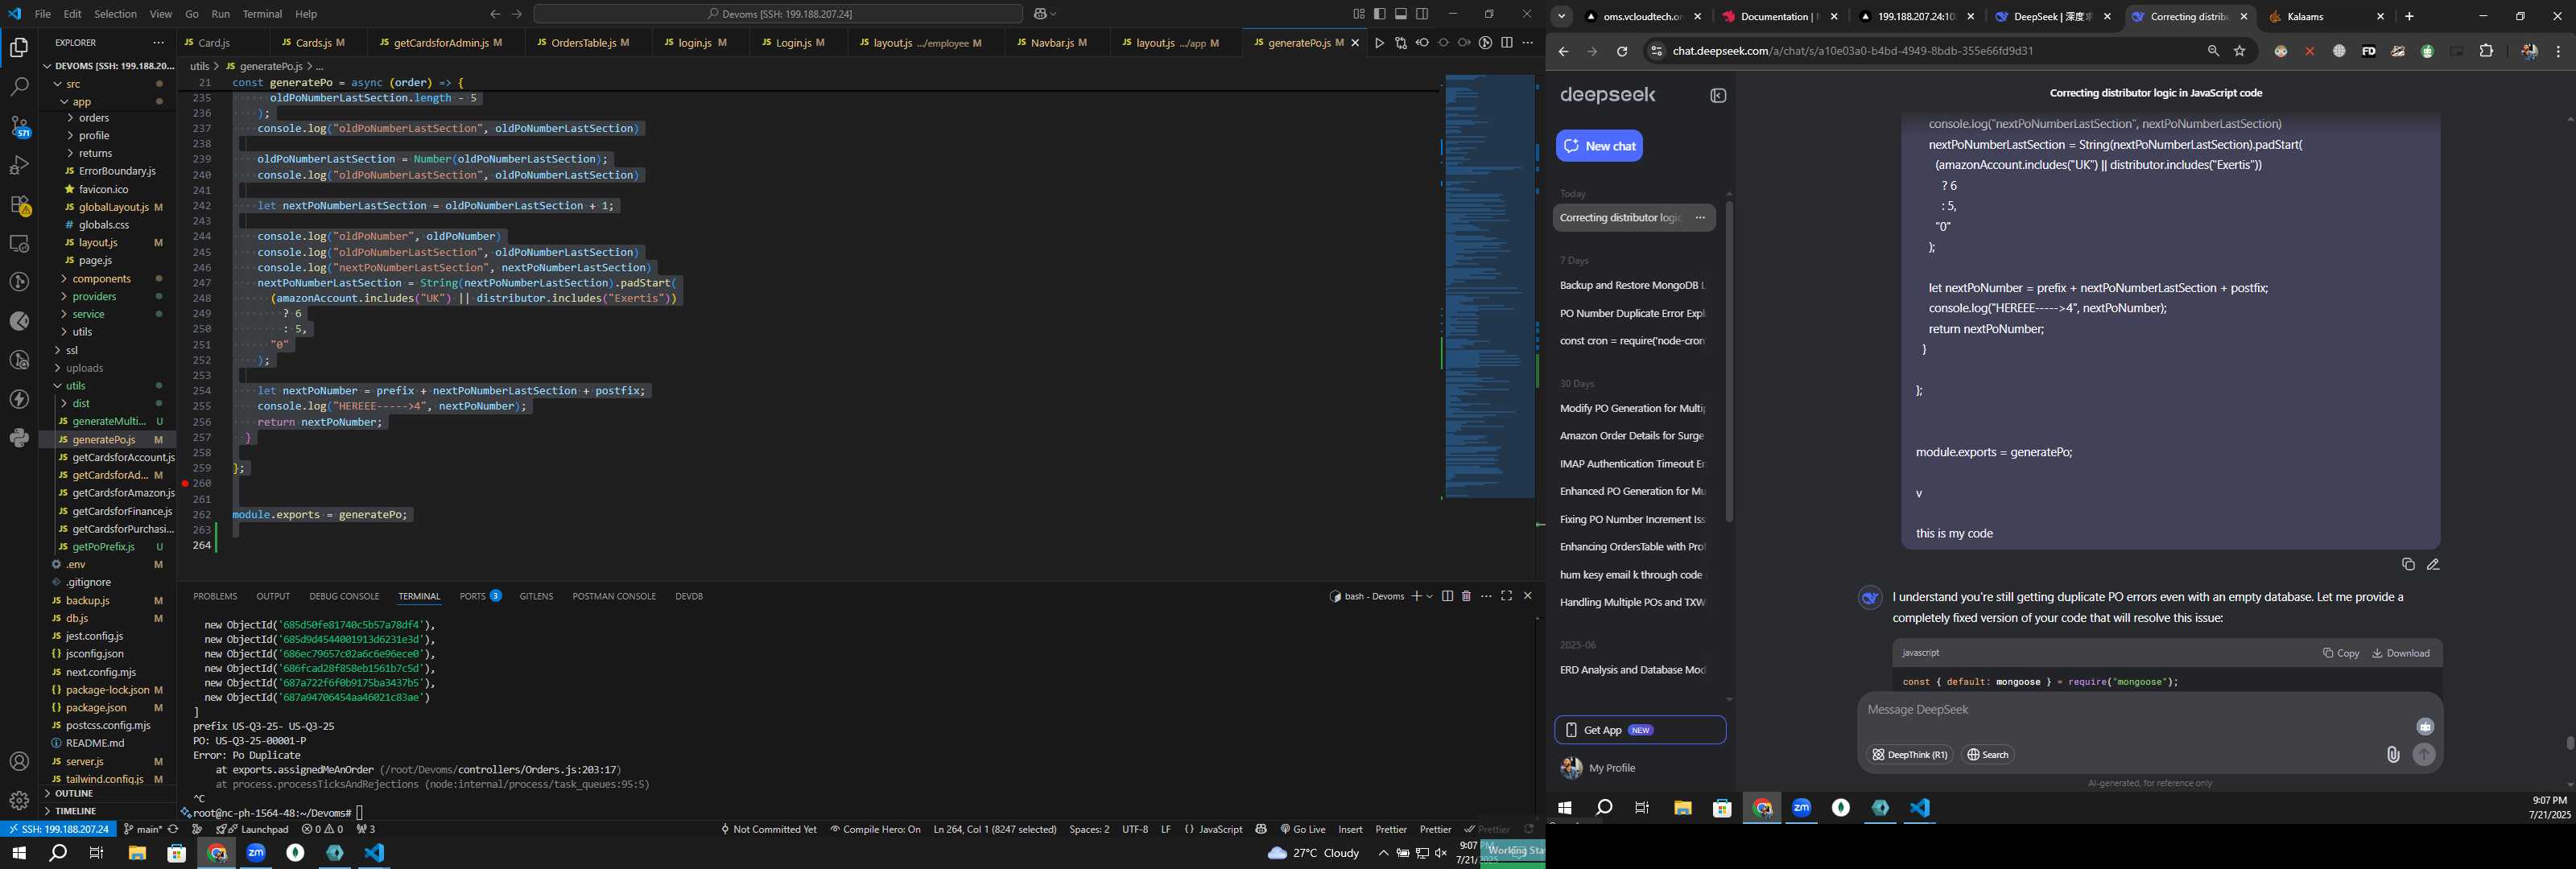The width and height of the screenshot is (2576, 869).
Task: Open the Selection menu
Action: point(115,14)
